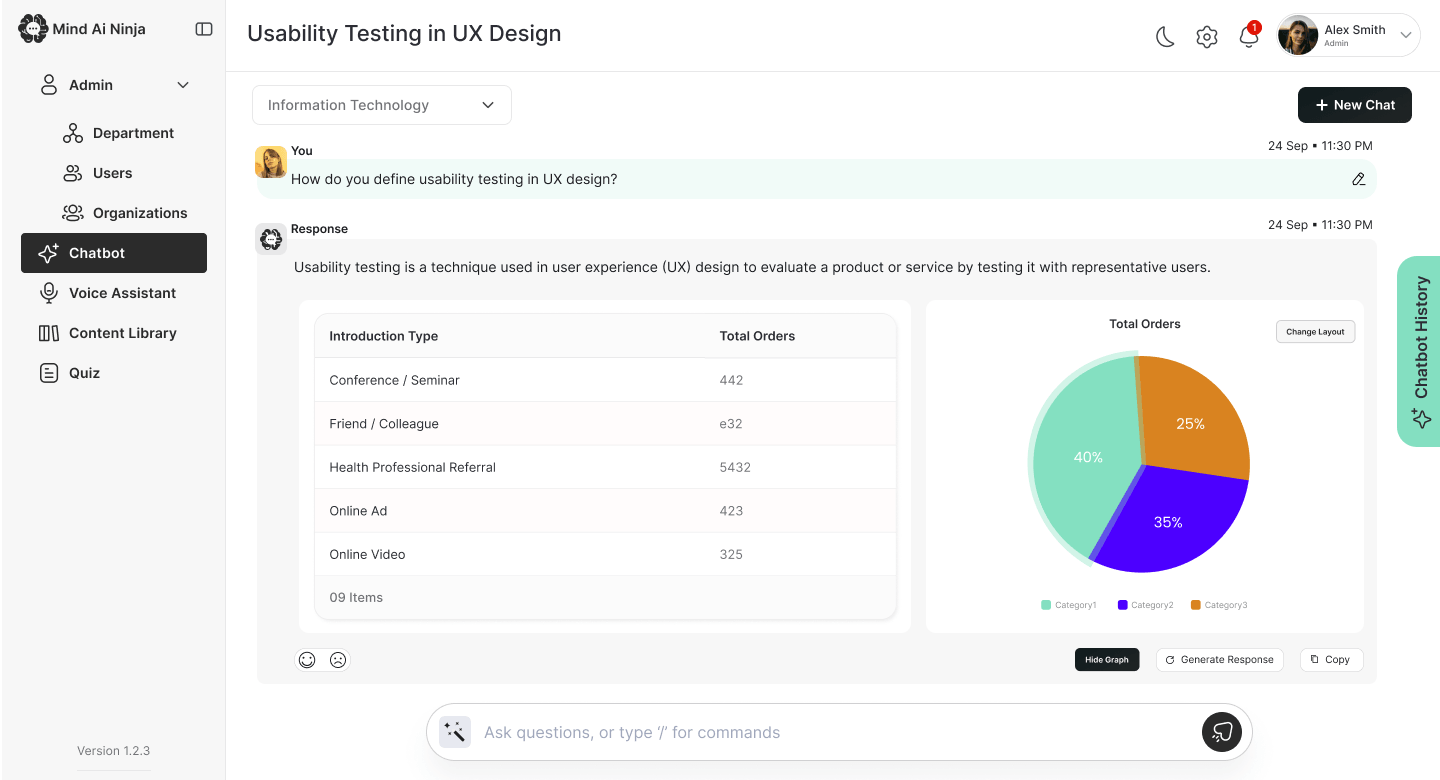
Task: Click the Admin person icon
Action: pyautogui.click(x=48, y=85)
